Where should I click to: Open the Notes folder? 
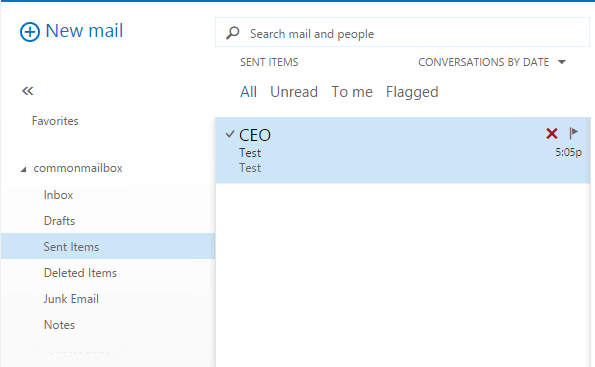tap(59, 324)
